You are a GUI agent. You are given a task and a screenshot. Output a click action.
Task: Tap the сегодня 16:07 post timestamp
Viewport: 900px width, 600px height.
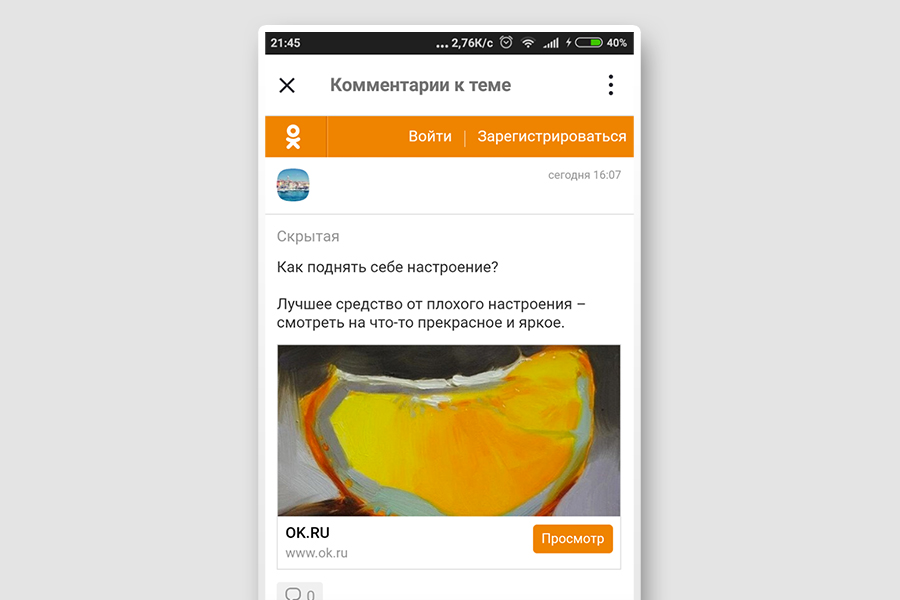pos(584,175)
